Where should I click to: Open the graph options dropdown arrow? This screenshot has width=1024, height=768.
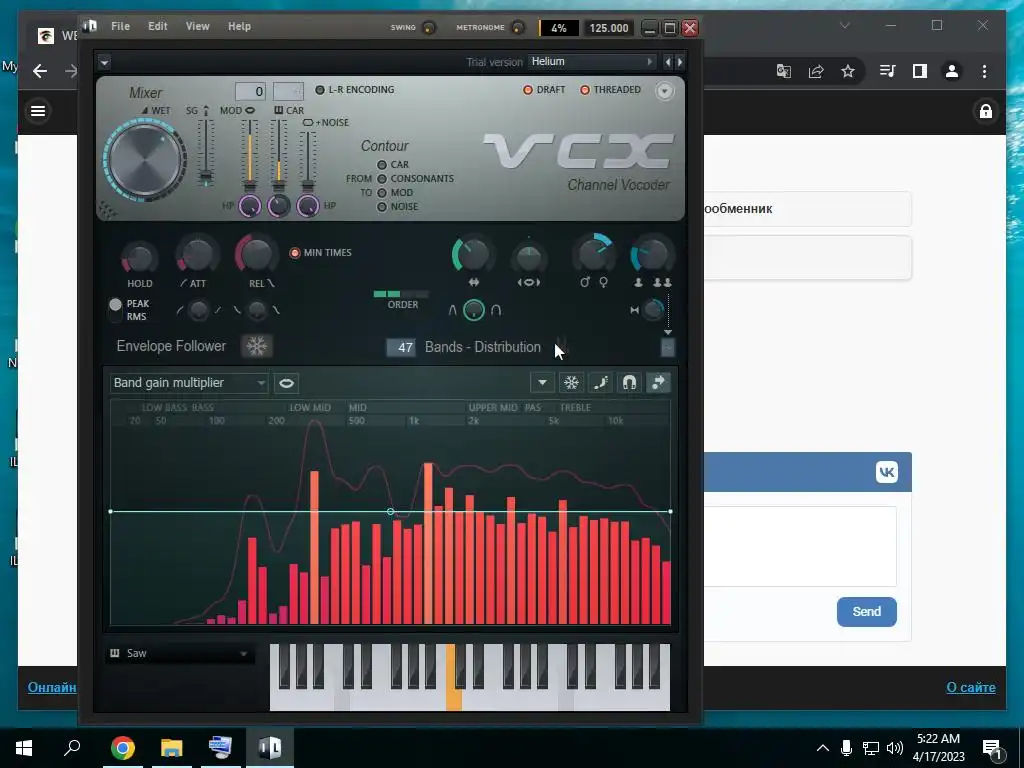[542, 383]
